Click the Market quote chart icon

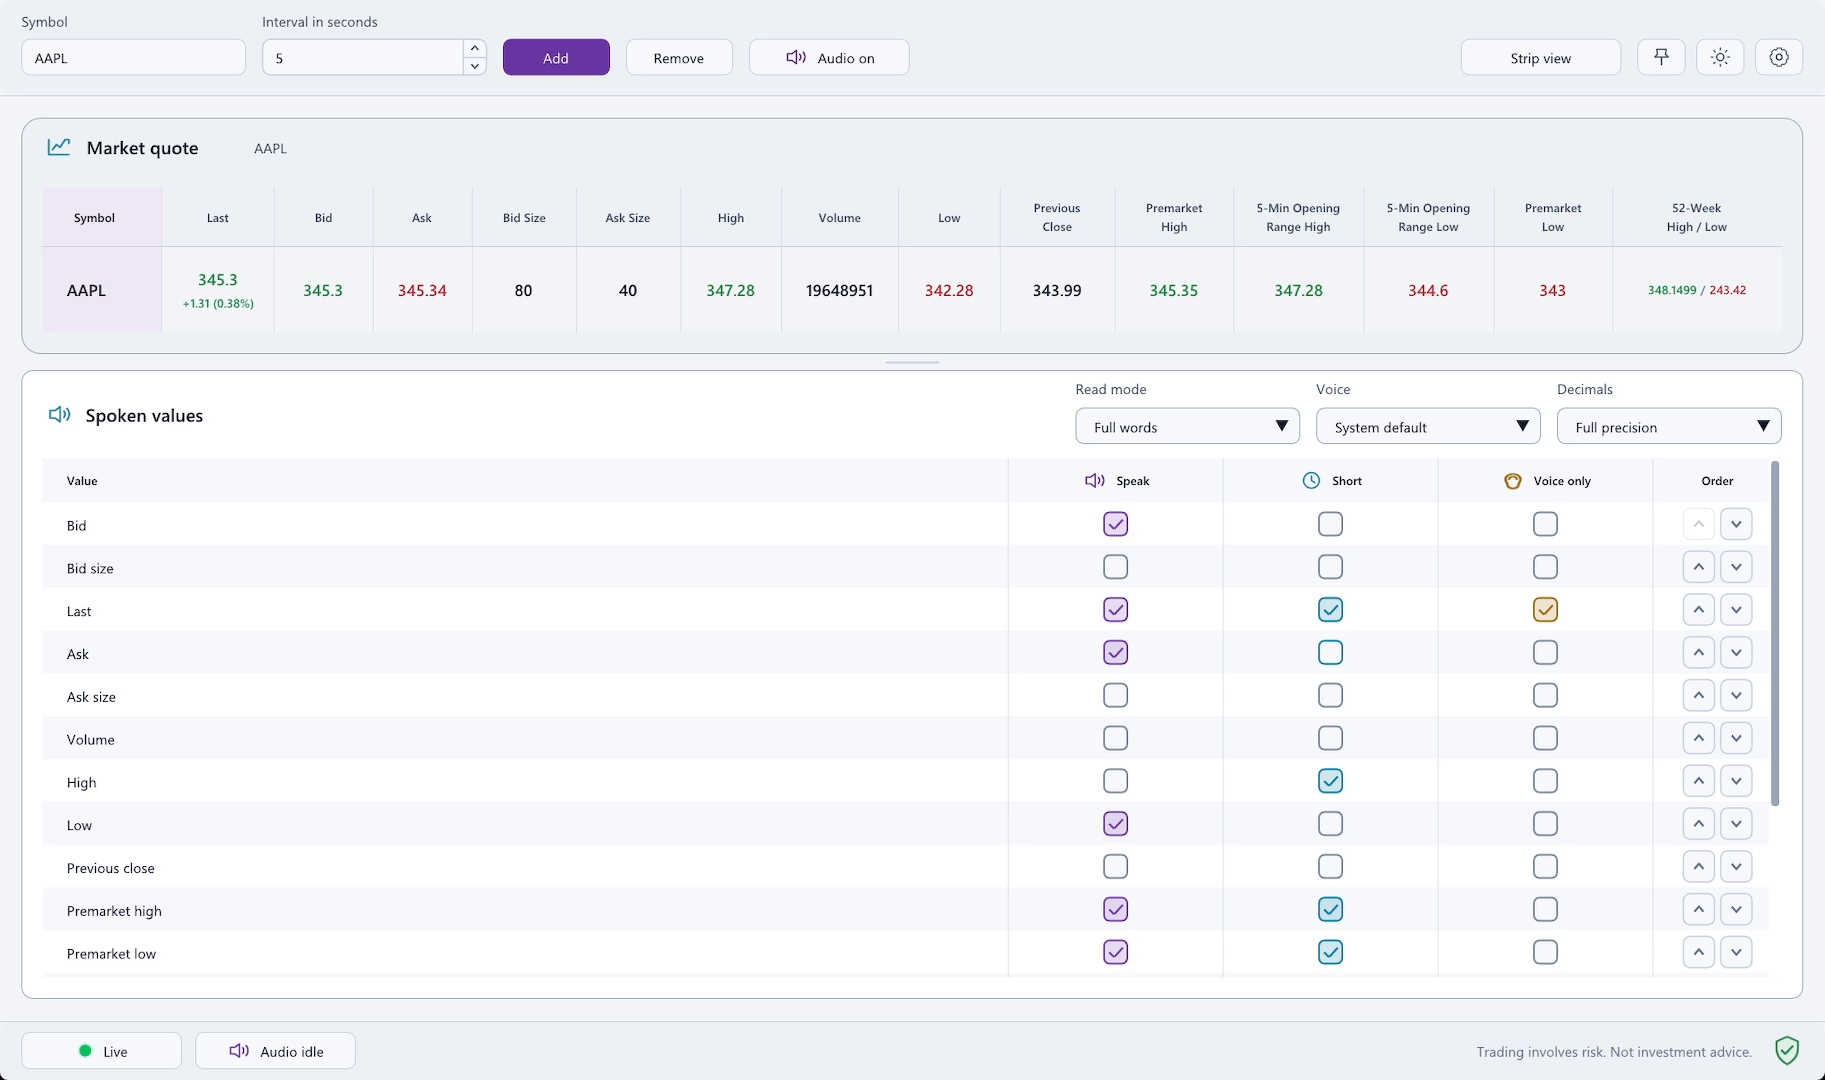59,147
